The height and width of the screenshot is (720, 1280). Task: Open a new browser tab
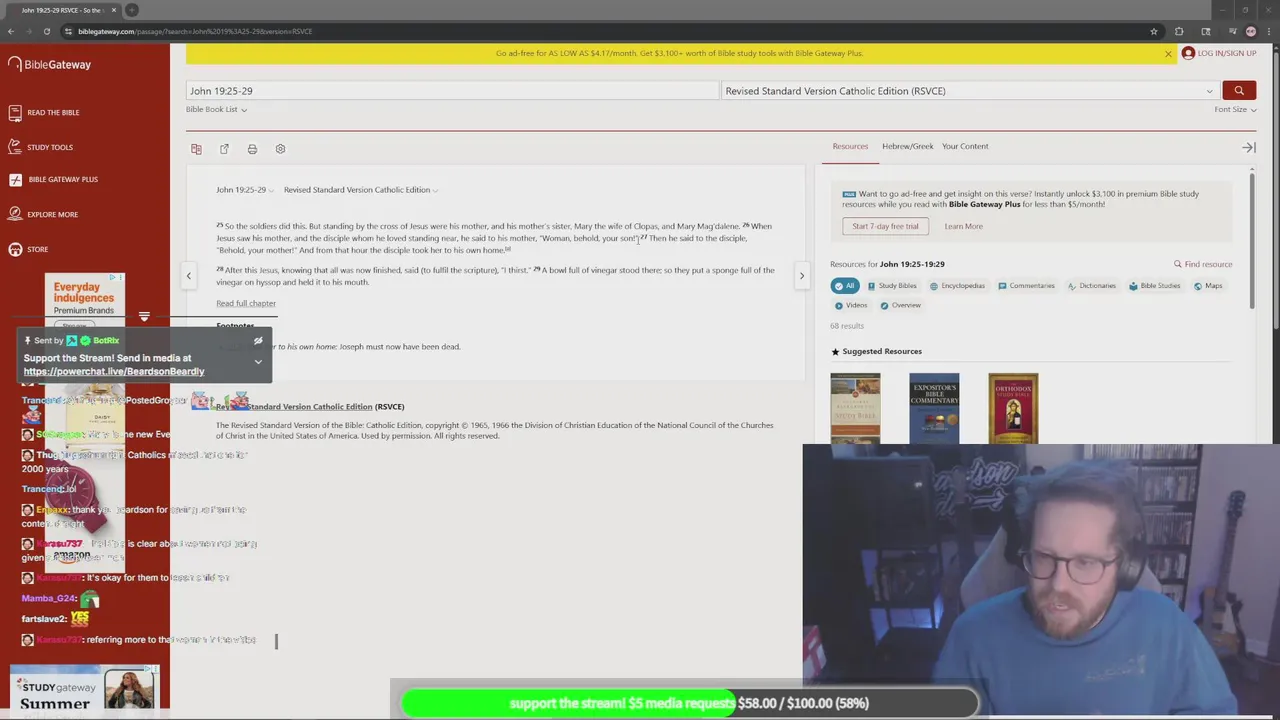click(131, 10)
